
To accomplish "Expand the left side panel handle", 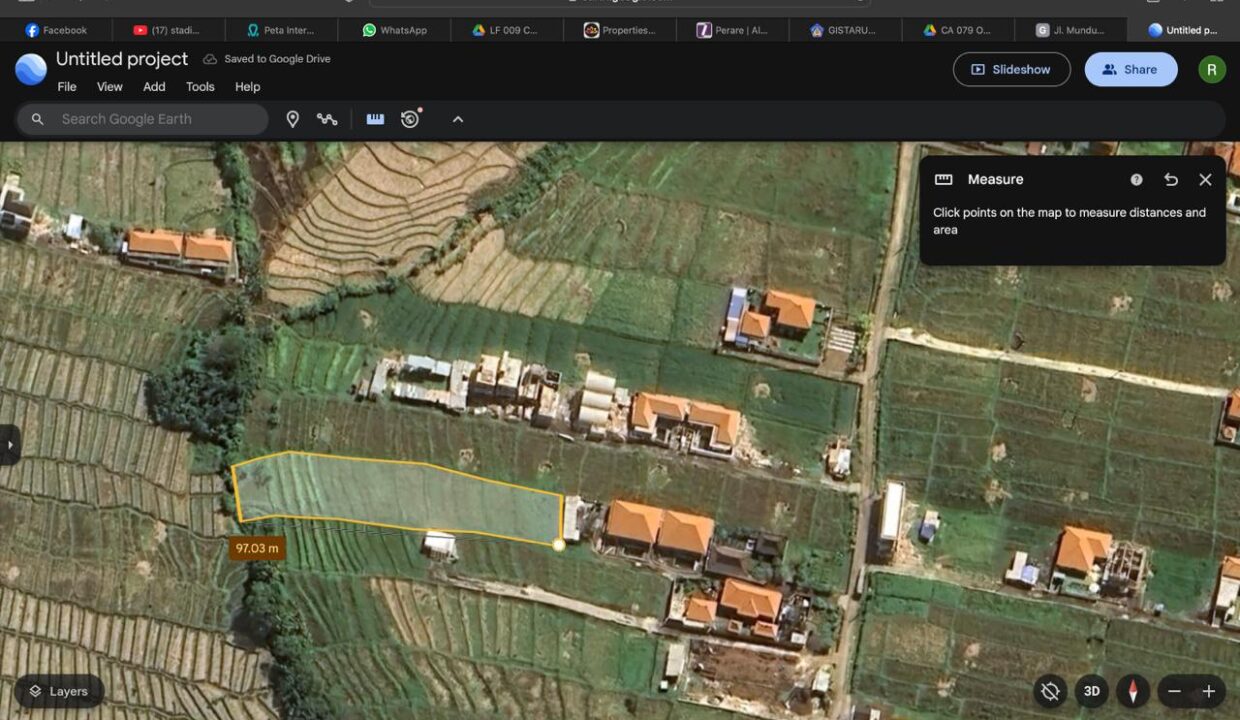I will click(10, 445).
